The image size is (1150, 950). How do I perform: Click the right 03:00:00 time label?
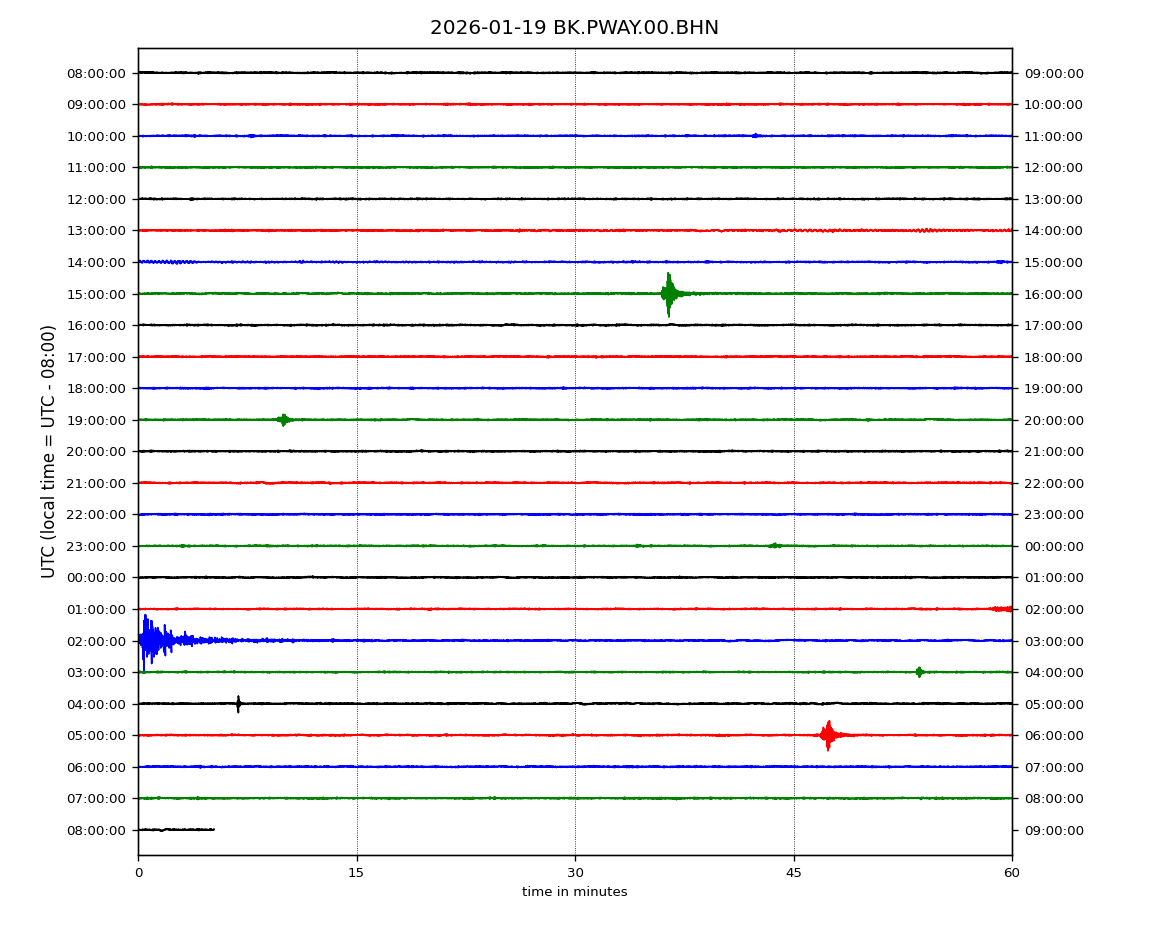tap(1053, 641)
